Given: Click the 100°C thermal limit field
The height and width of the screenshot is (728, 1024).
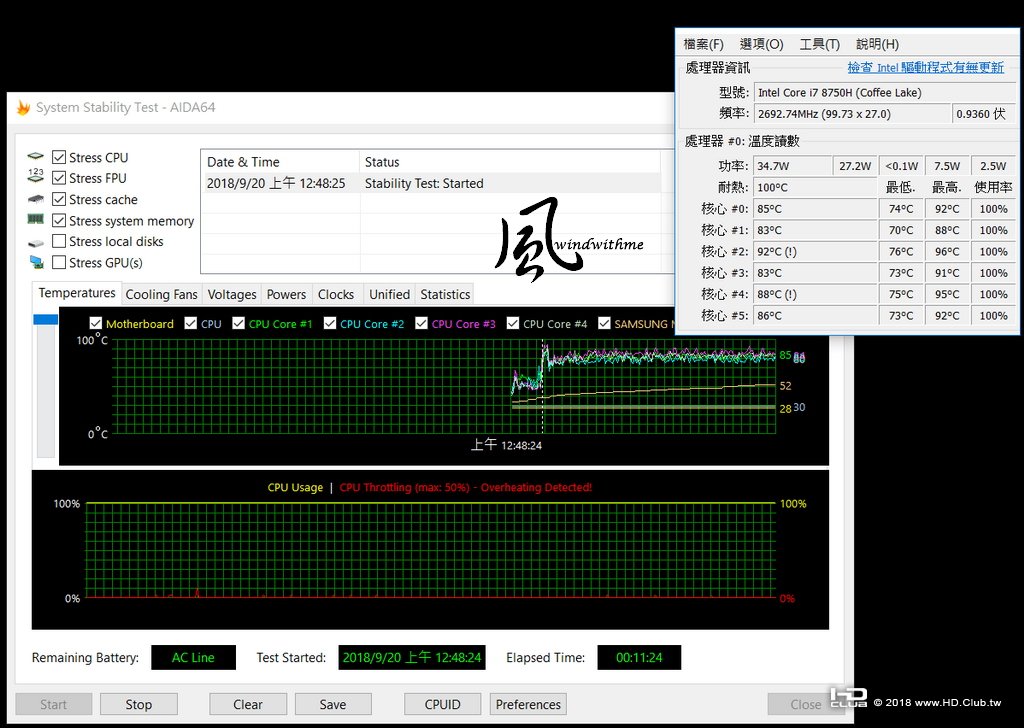Looking at the screenshot, I should pyautogui.click(x=814, y=187).
